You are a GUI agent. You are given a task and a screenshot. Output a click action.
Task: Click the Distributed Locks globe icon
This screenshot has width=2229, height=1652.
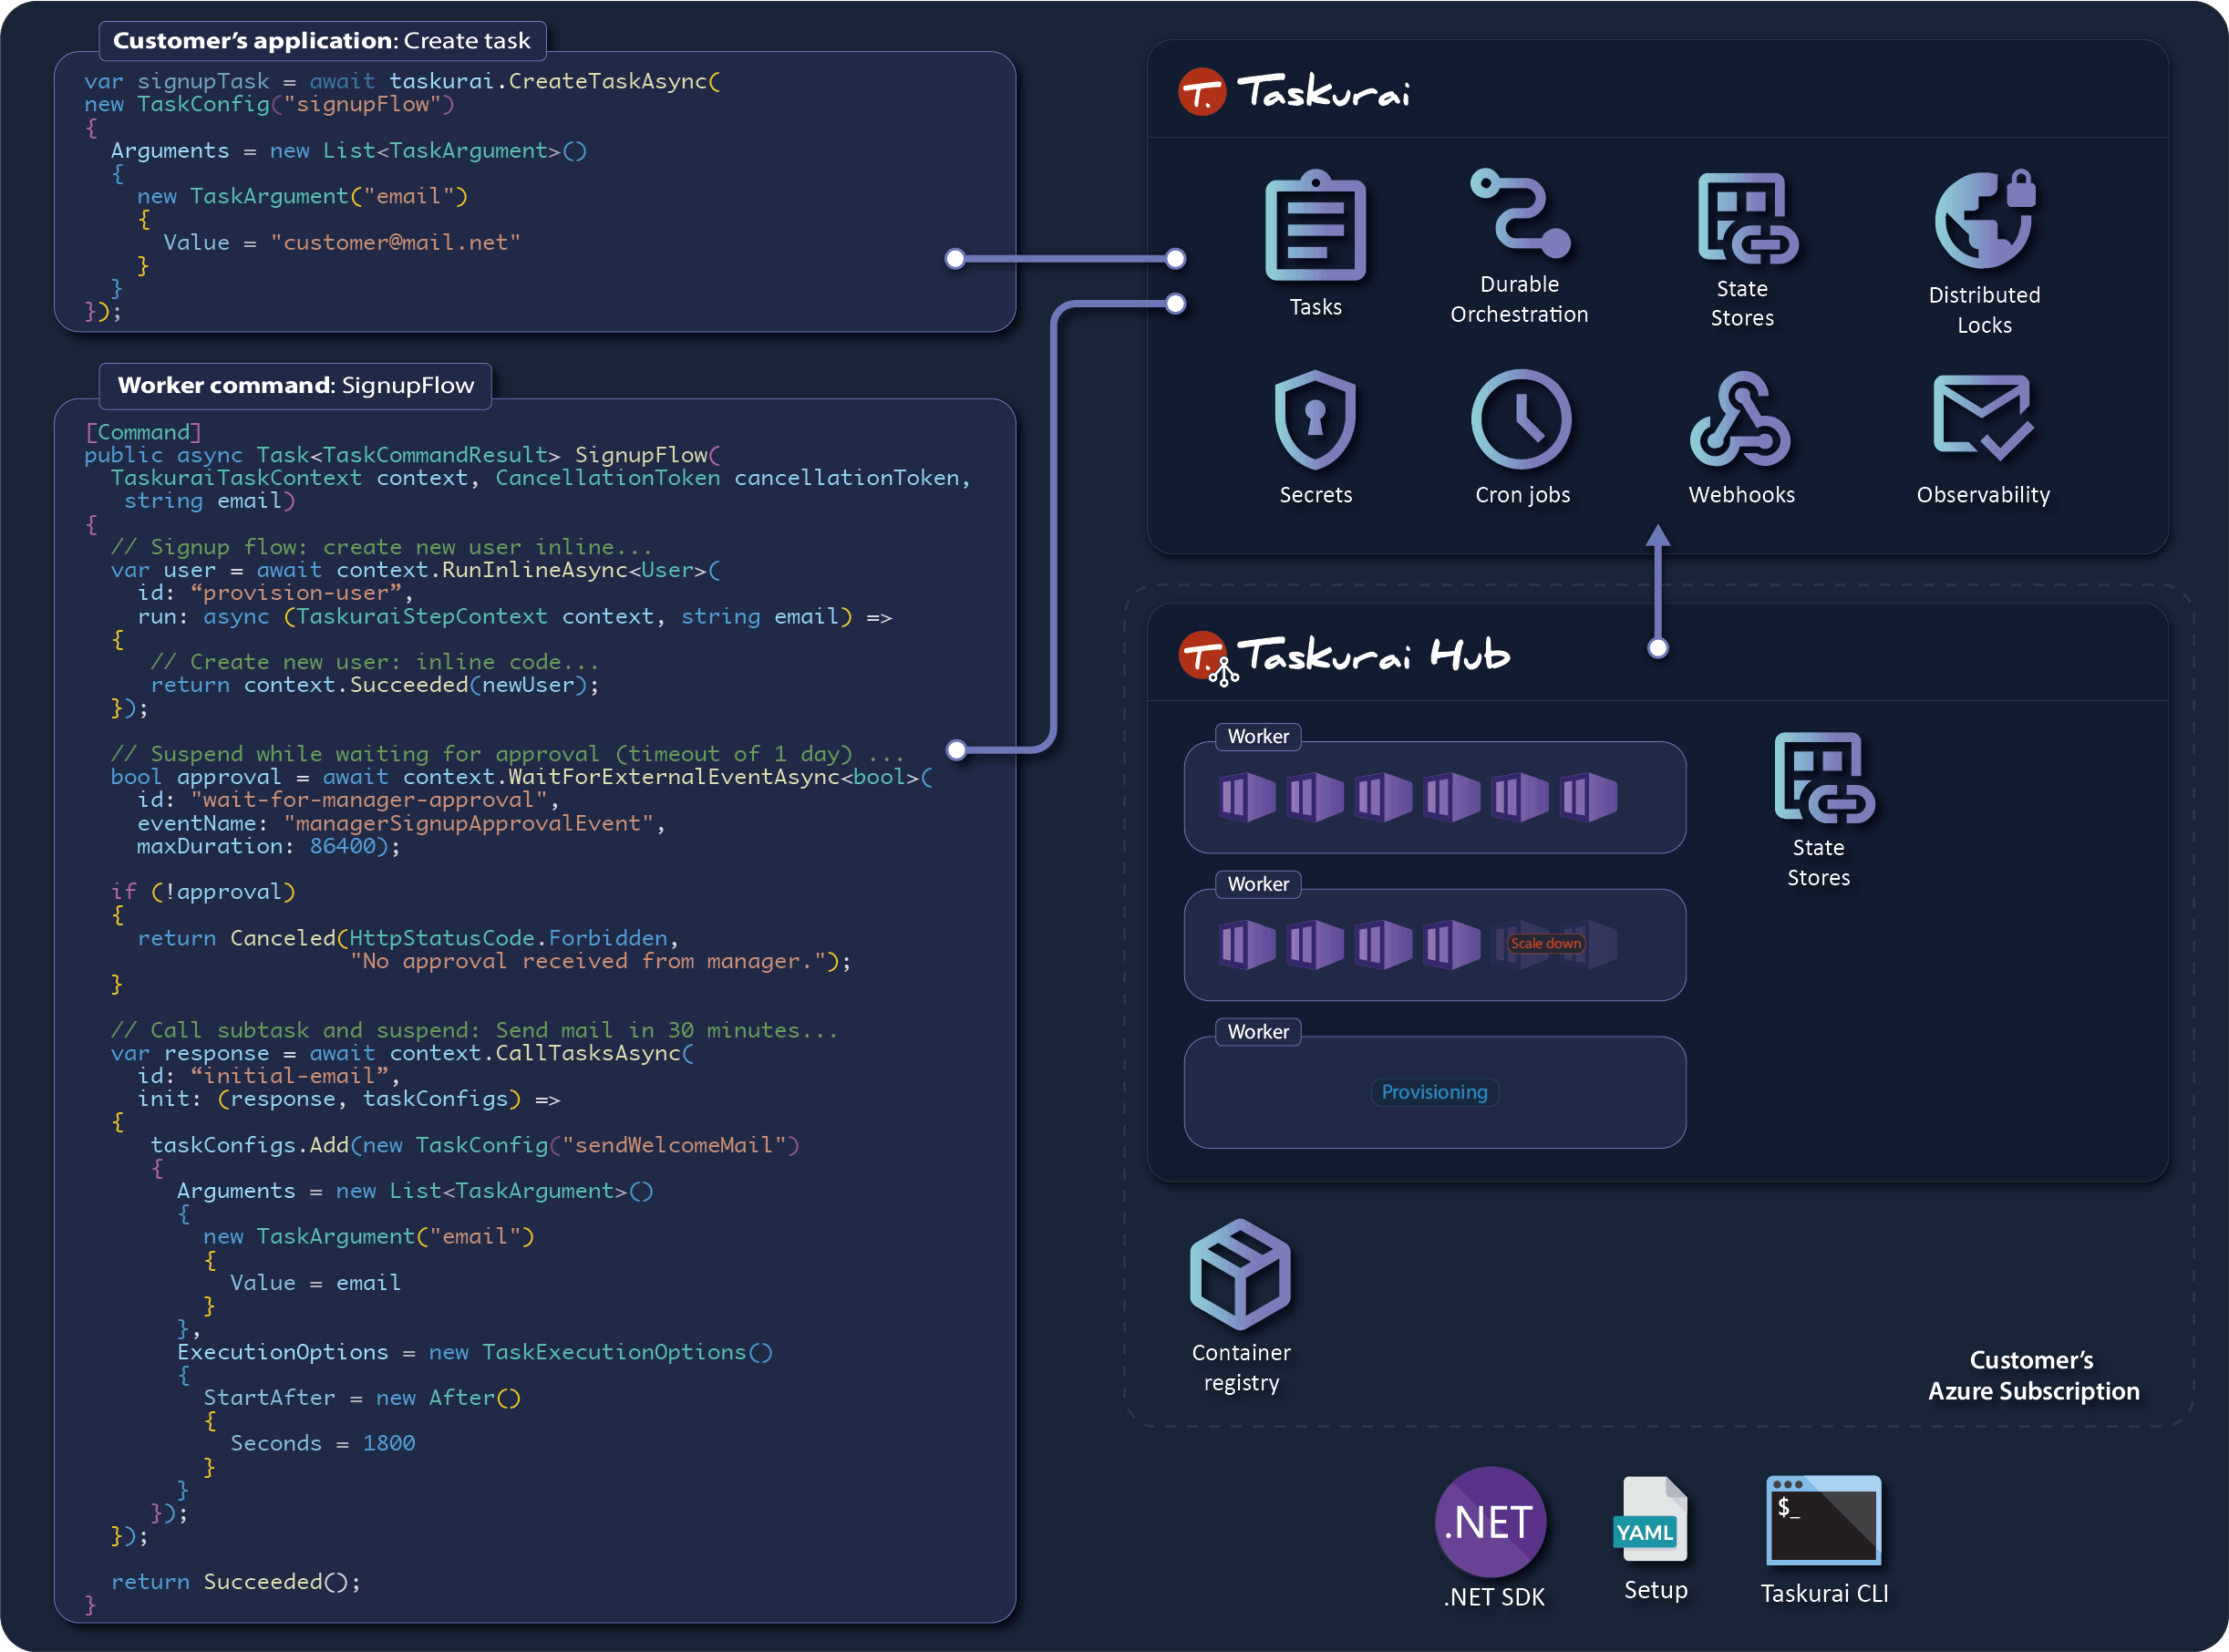click(x=1984, y=219)
